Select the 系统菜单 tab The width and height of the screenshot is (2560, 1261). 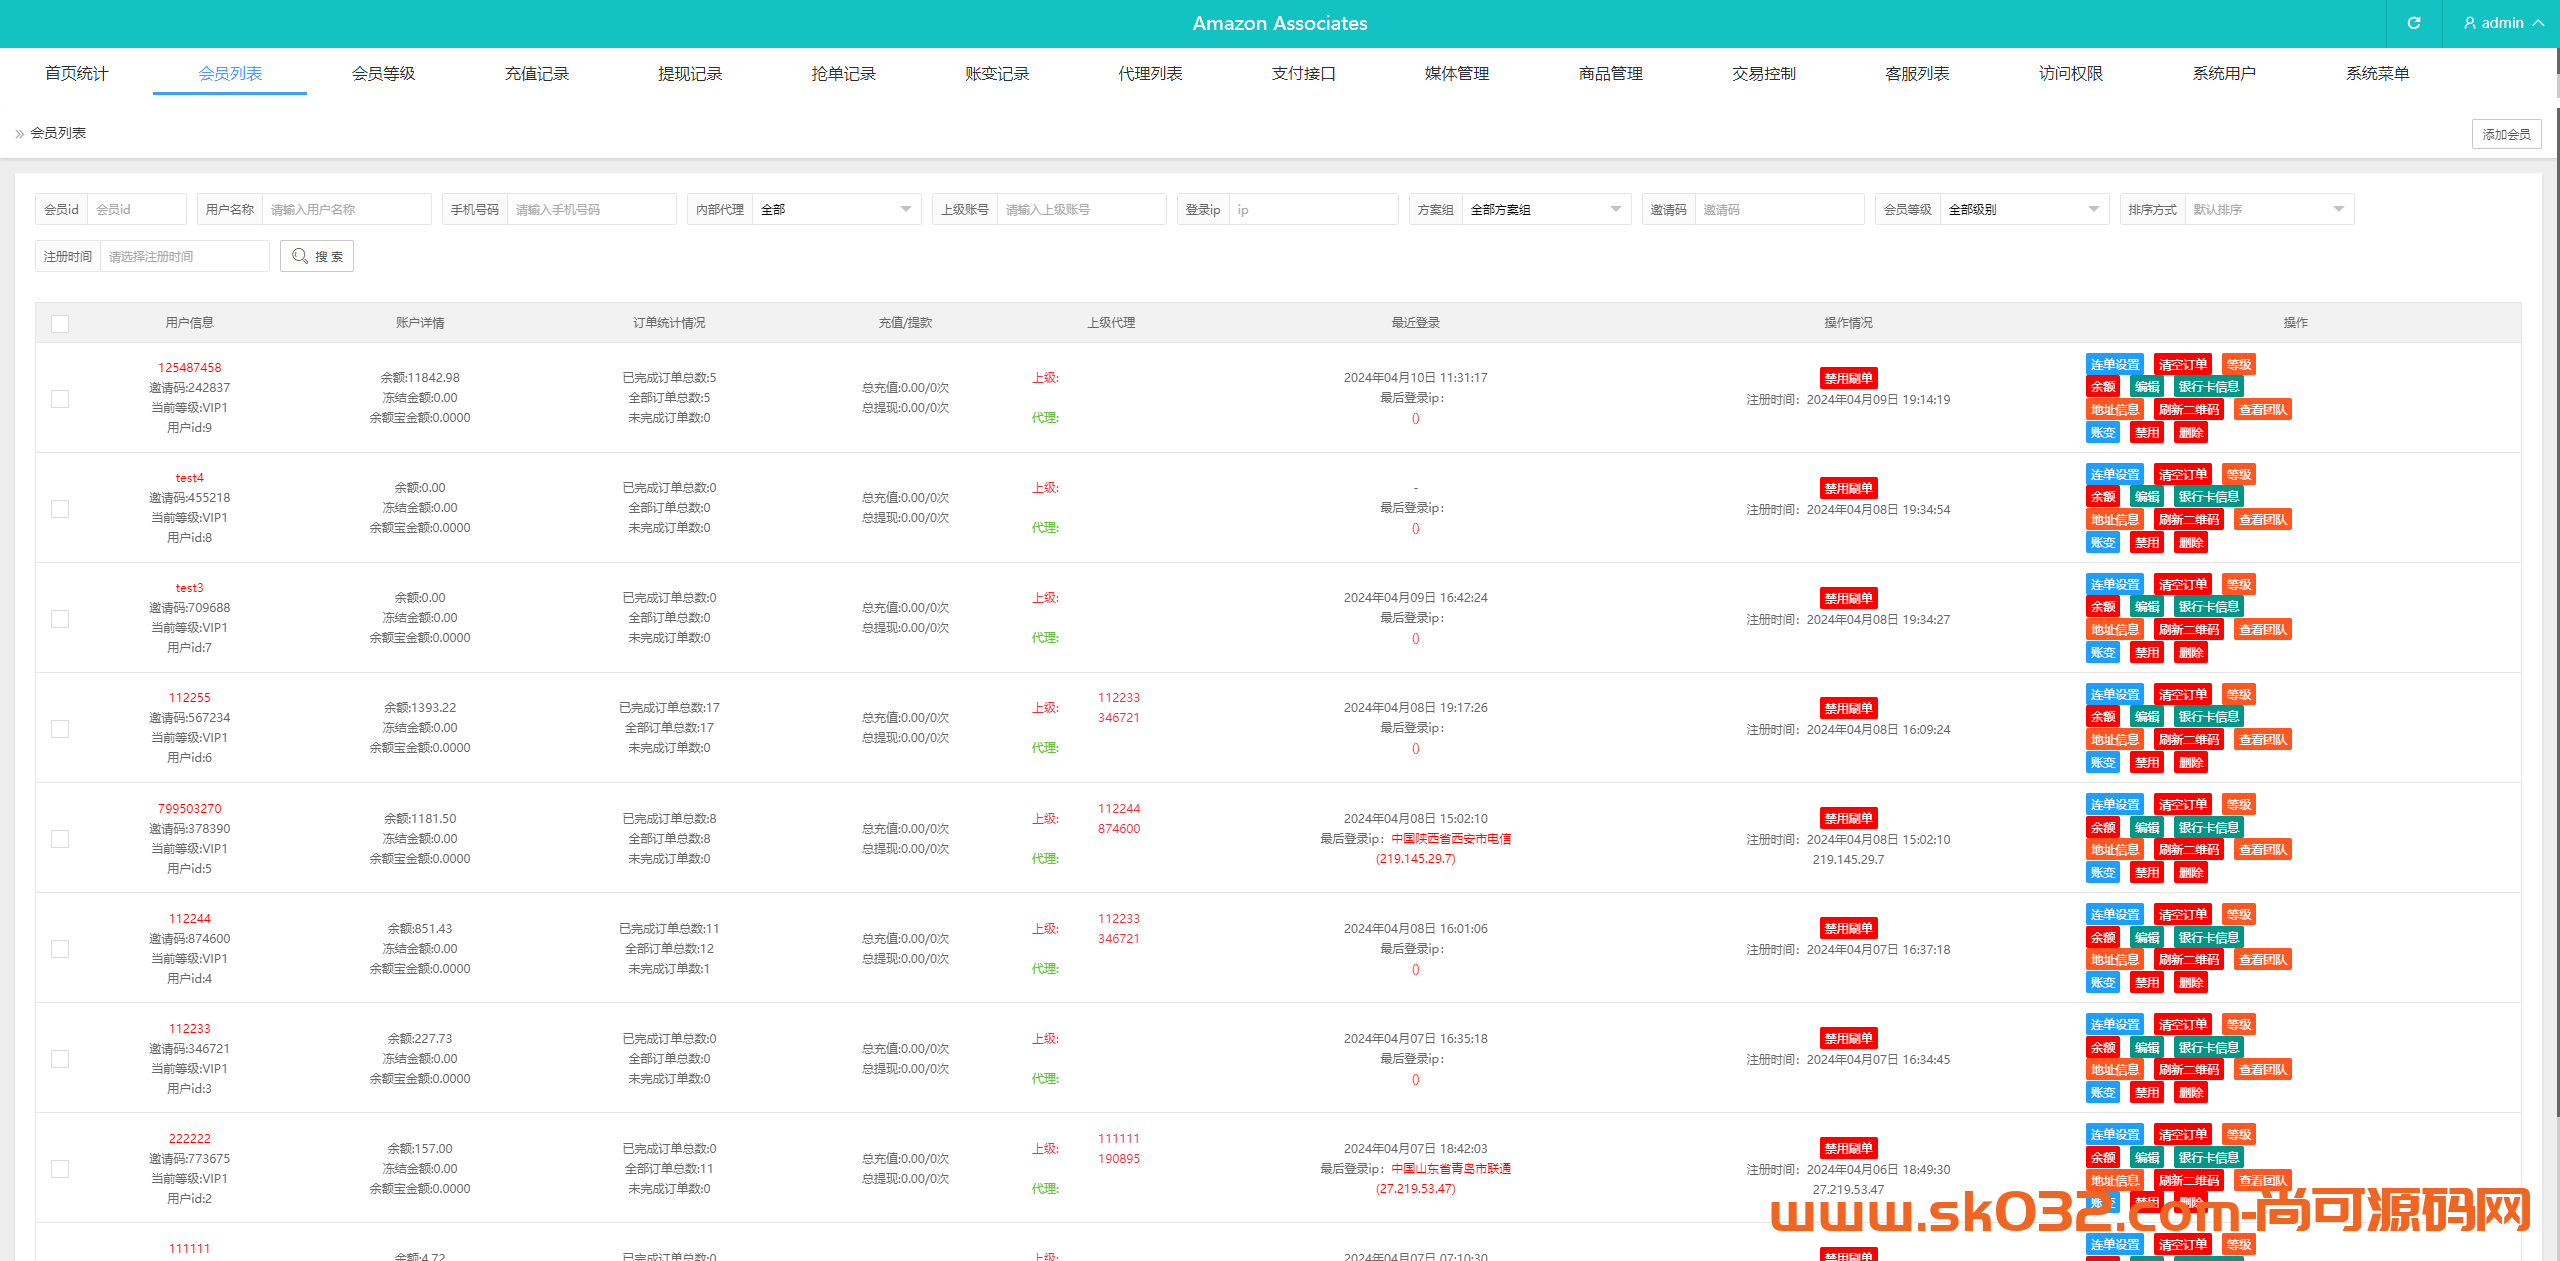tap(2377, 73)
